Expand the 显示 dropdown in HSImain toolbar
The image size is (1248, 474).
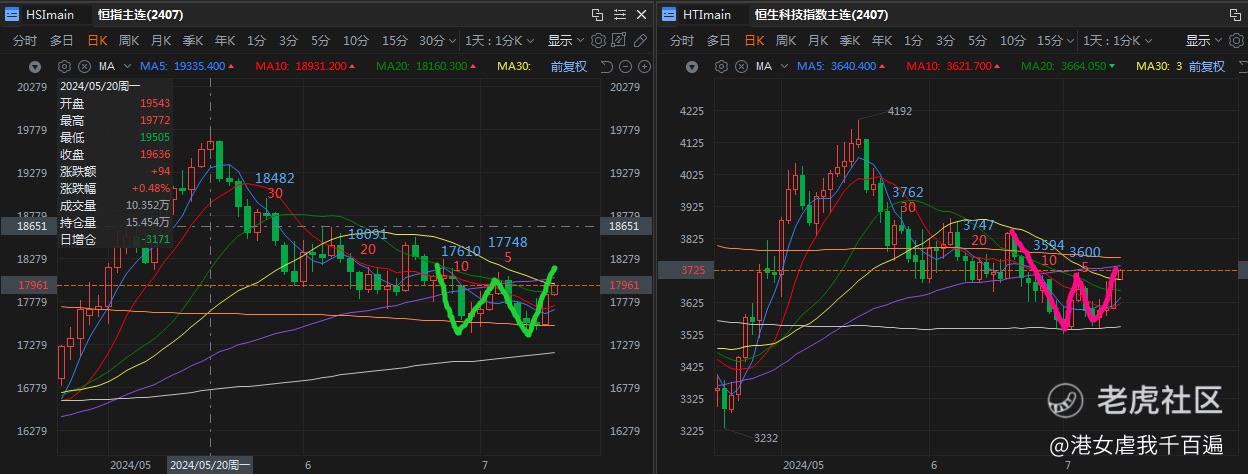(565, 41)
